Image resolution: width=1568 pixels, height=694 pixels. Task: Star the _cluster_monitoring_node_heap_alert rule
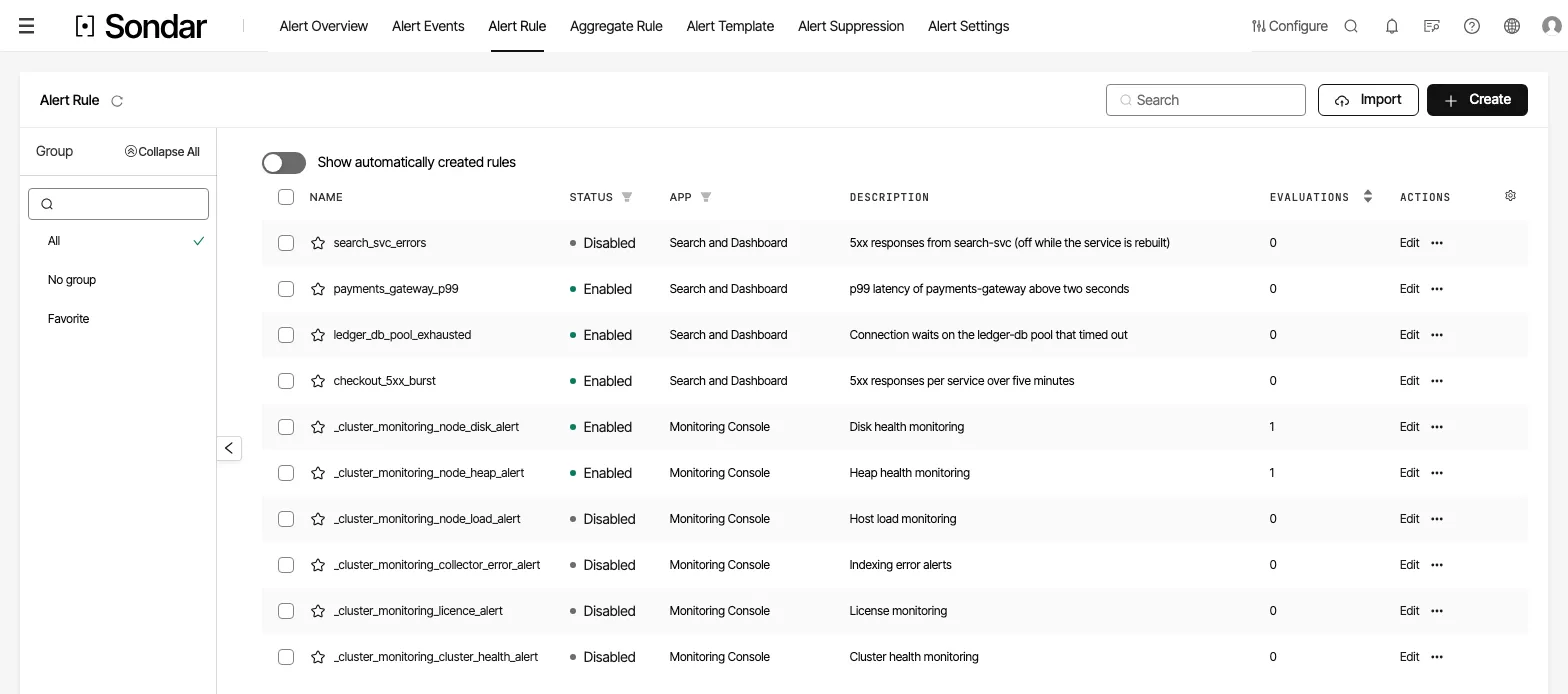[318, 473]
